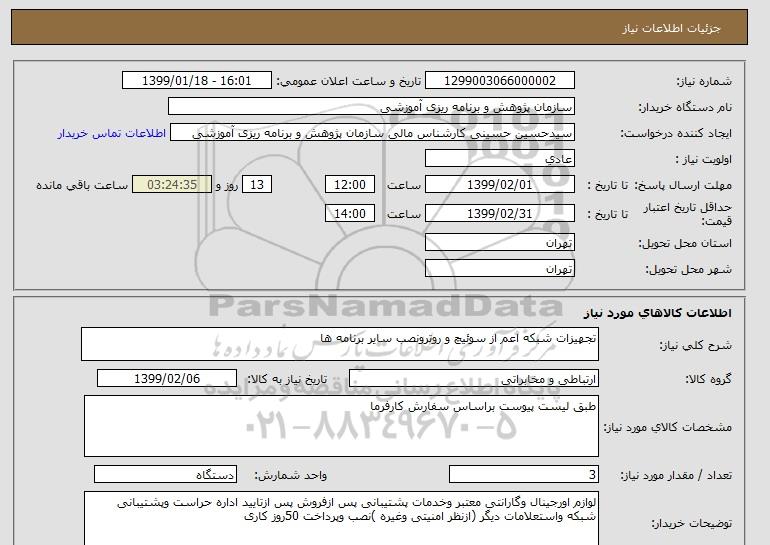770x545 pixels.
Task: Click the label گروه کالا
Action: pos(708,379)
